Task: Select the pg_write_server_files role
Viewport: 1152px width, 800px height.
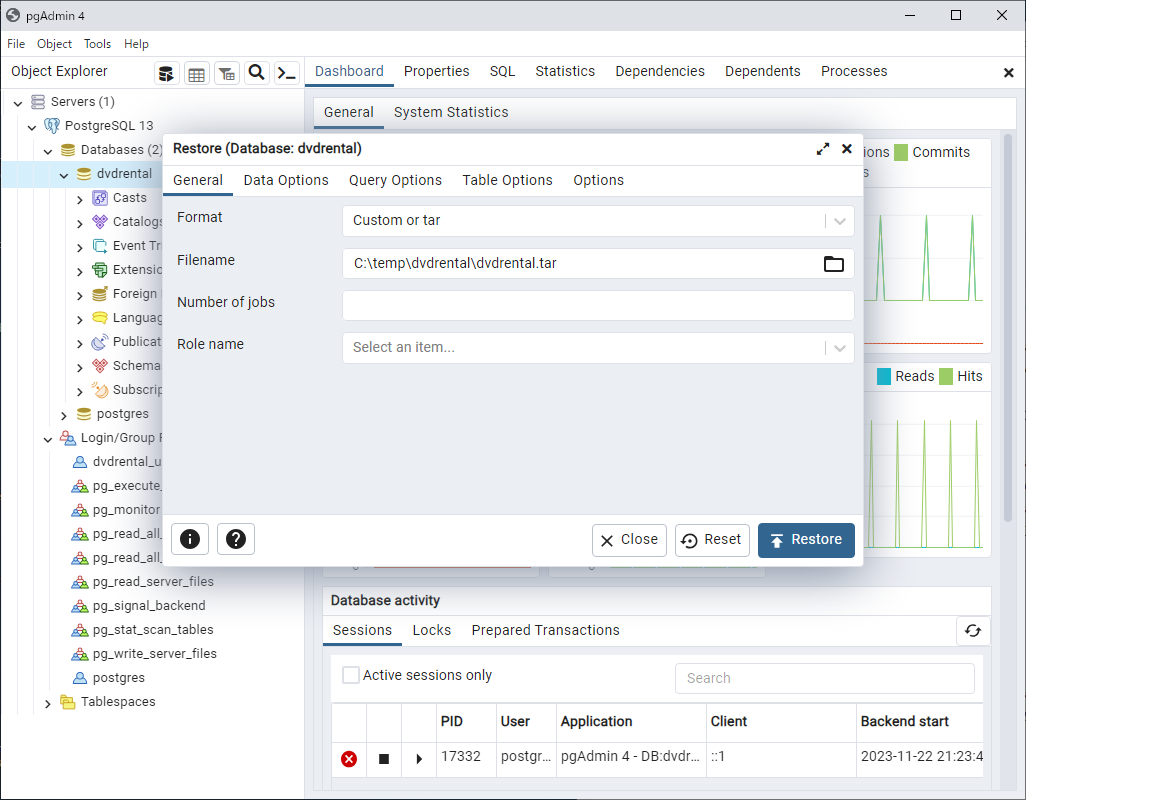Action: (x=154, y=654)
